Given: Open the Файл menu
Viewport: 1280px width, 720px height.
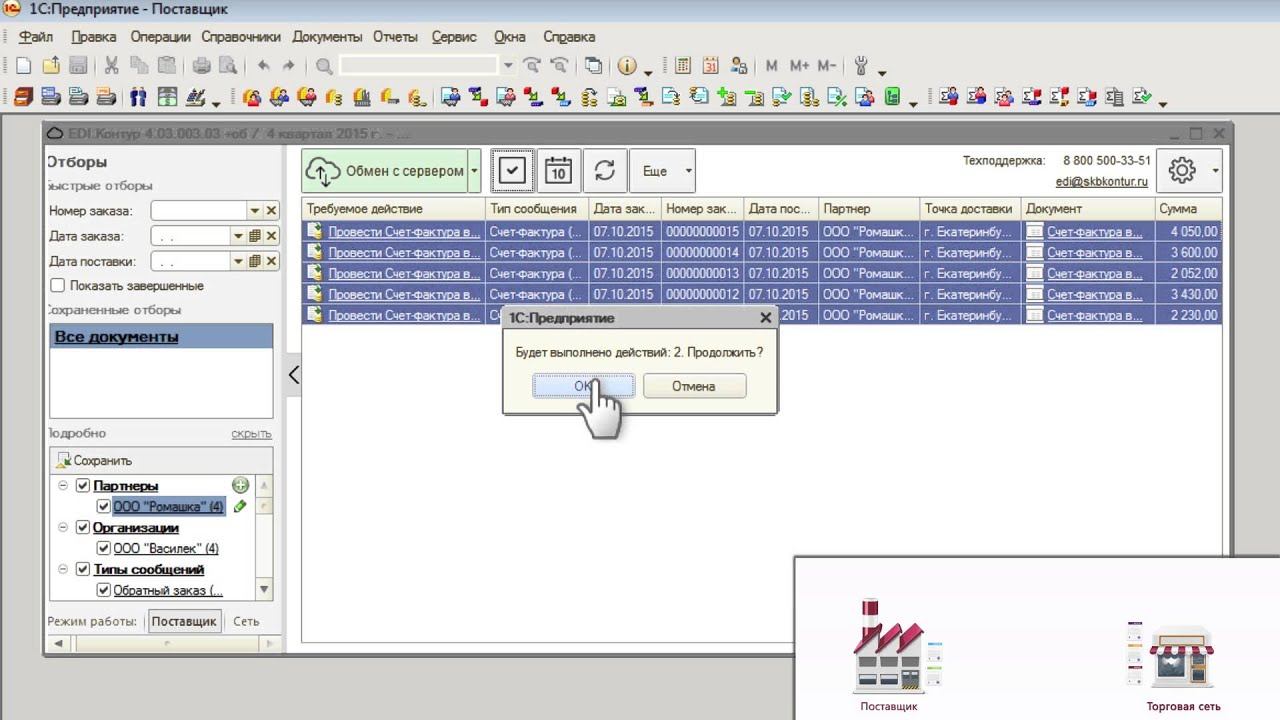Looking at the screenshot, I should pyautogui.click(x=36, y=37).
